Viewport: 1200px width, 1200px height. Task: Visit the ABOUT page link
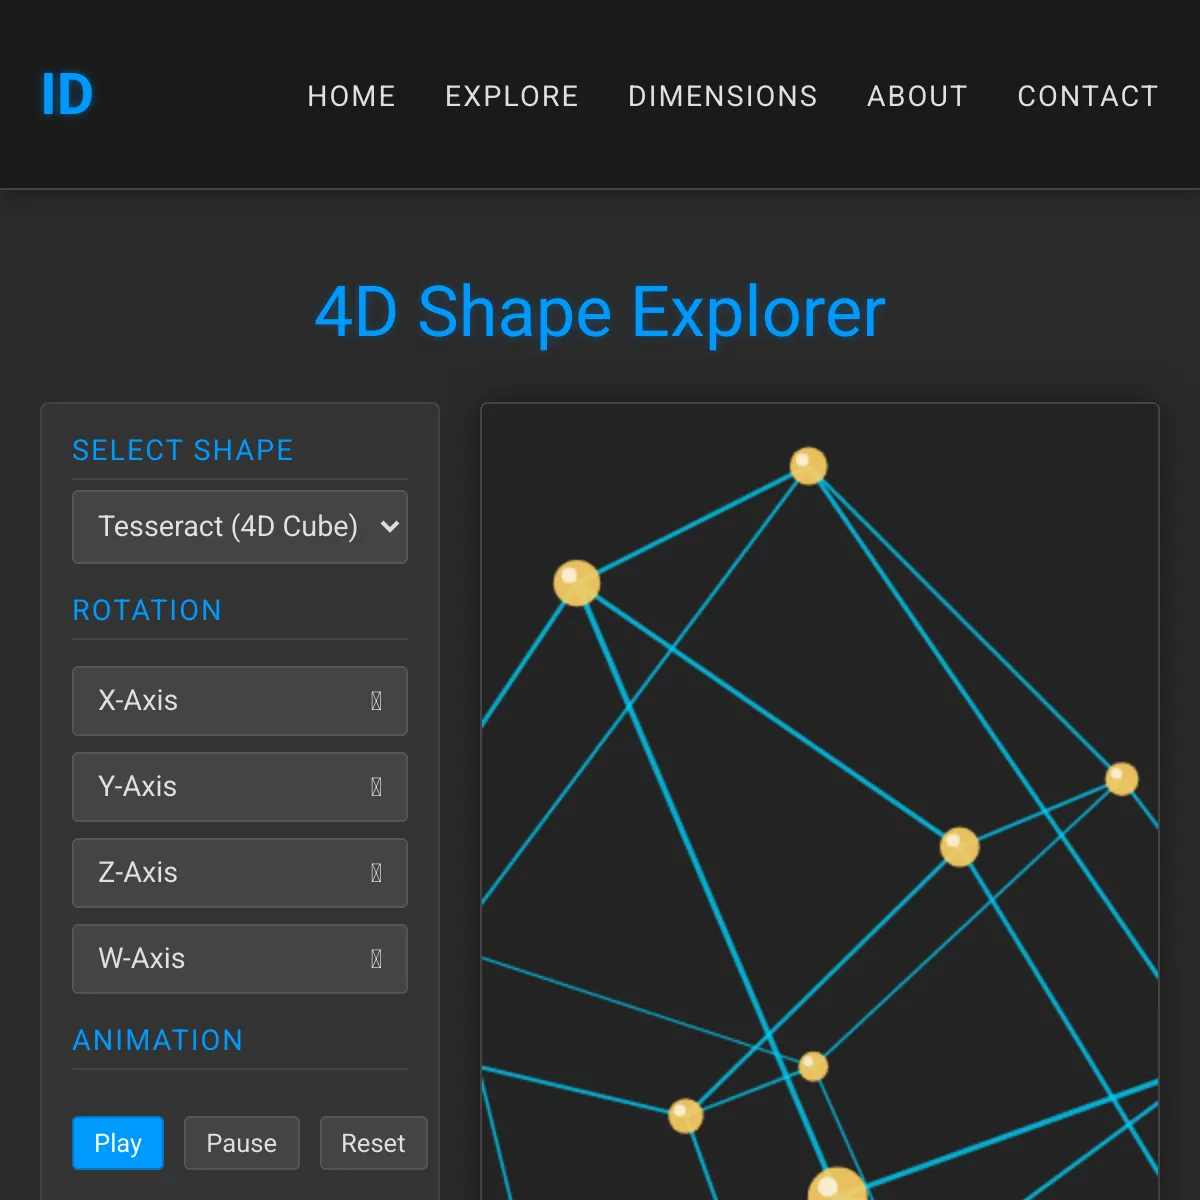(x=917, y=96)
